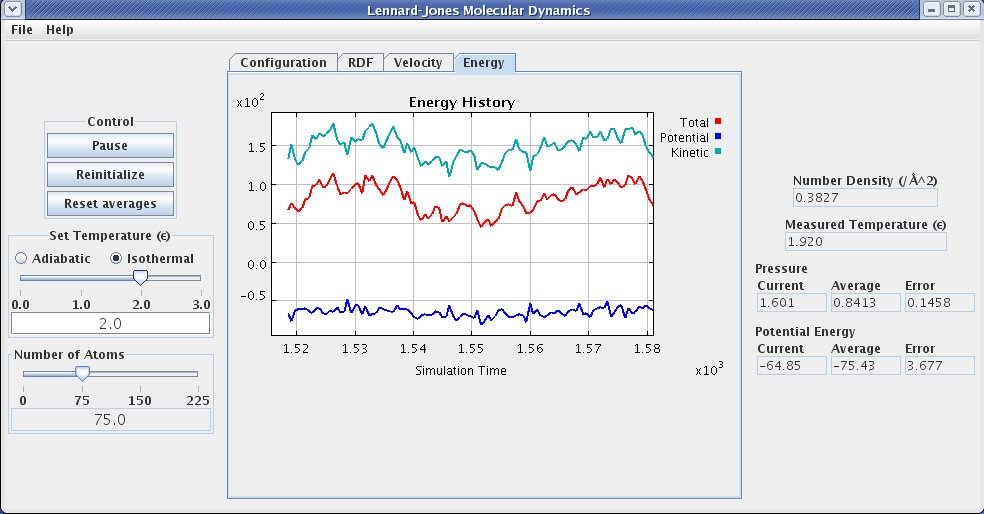This screenshot has width=984, height=514.
Task: Click the Number of Atoms slider thumb
Action: [x=82, y=373]
